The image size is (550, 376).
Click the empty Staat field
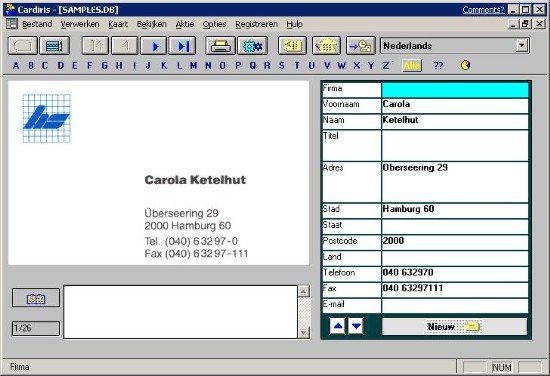click(x=455, y=227)
